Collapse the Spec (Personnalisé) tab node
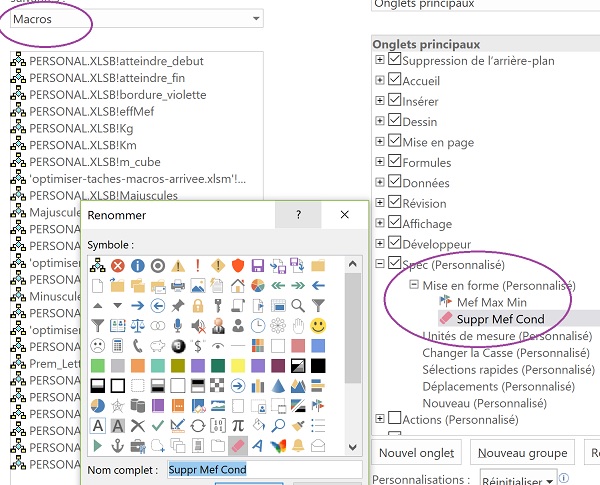The height and width of the screenshot is (485, 600). pos(380,263)
